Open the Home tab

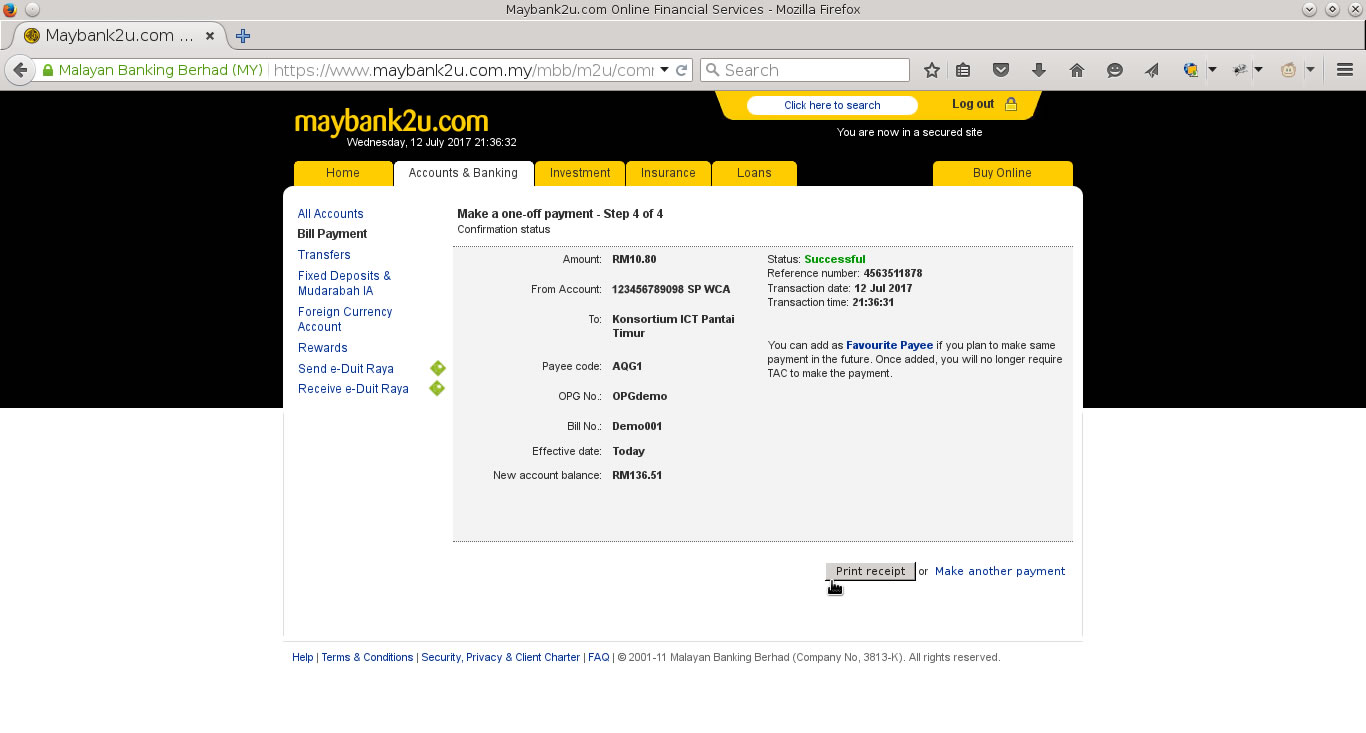click(x=343, y=173)
